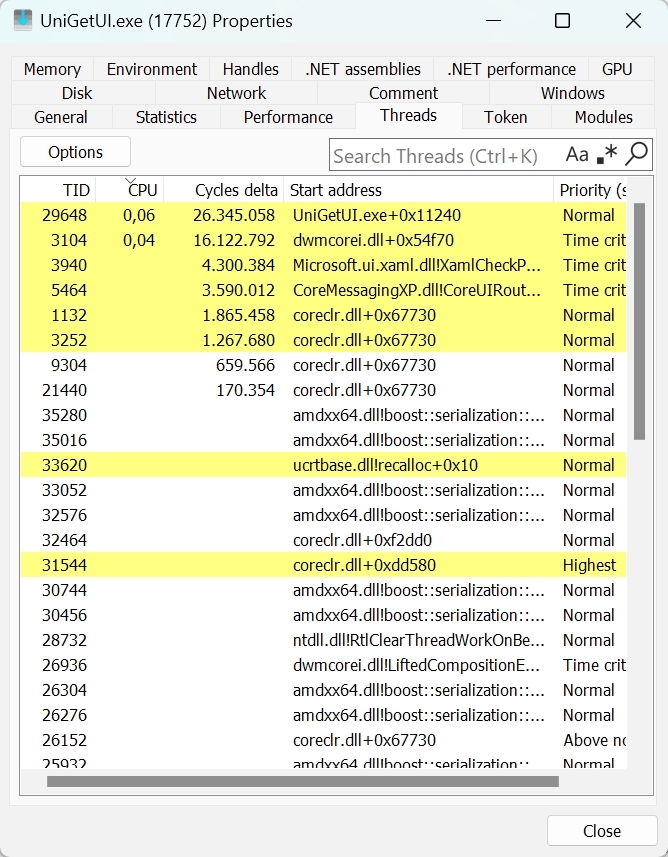The width and height of the screenshot is (668, 857).
Task: Select thread row TID 26276
Action: [x=324, y=715]
